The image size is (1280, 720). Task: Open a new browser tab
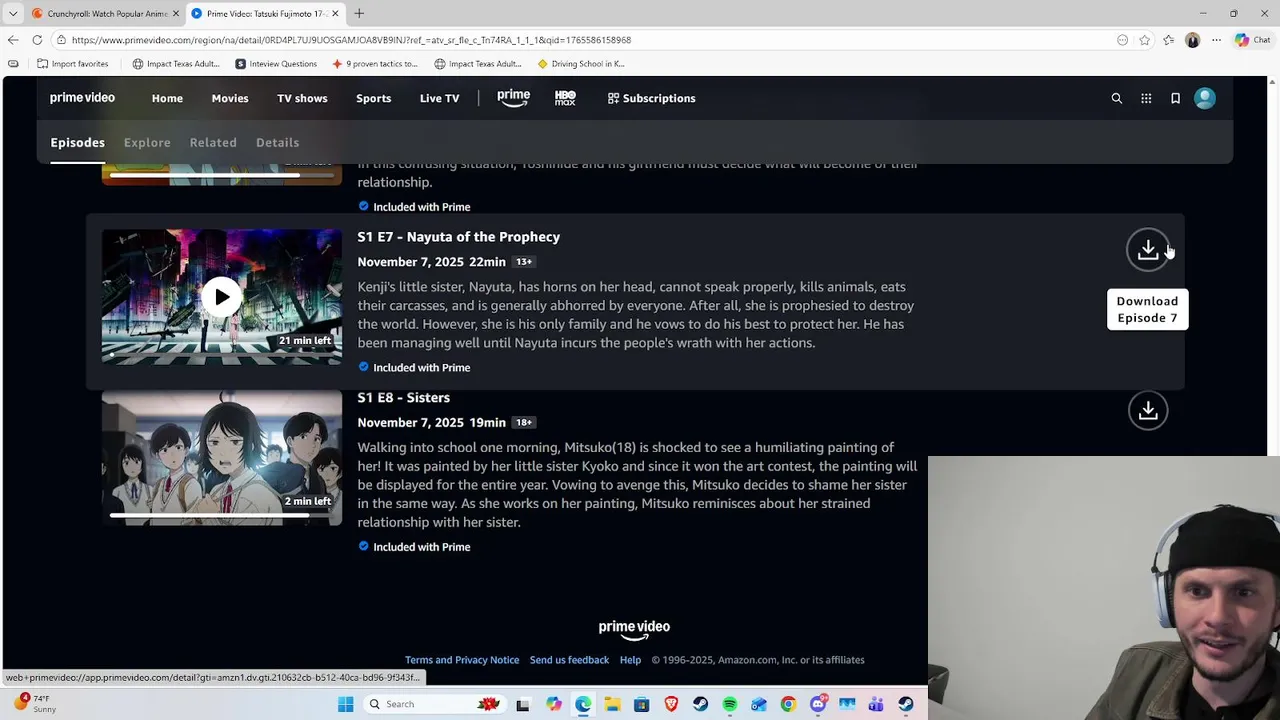[359, 13]
